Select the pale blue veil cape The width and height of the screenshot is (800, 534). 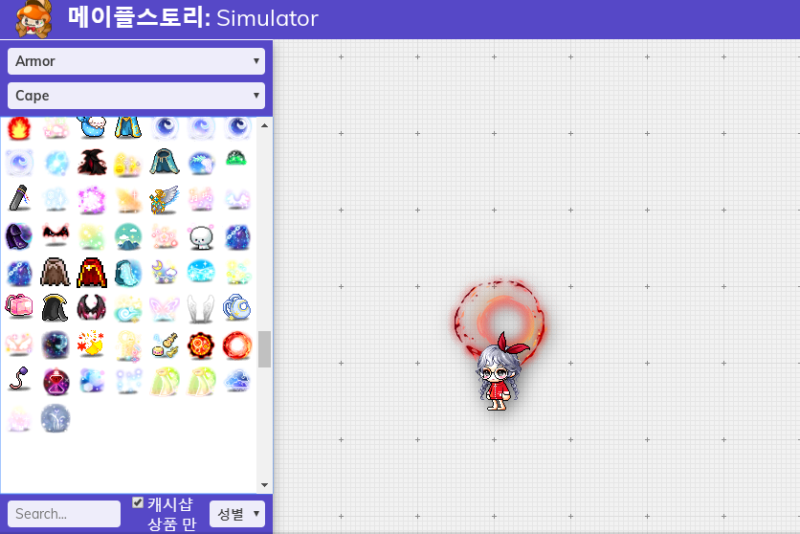coord(128,272)
